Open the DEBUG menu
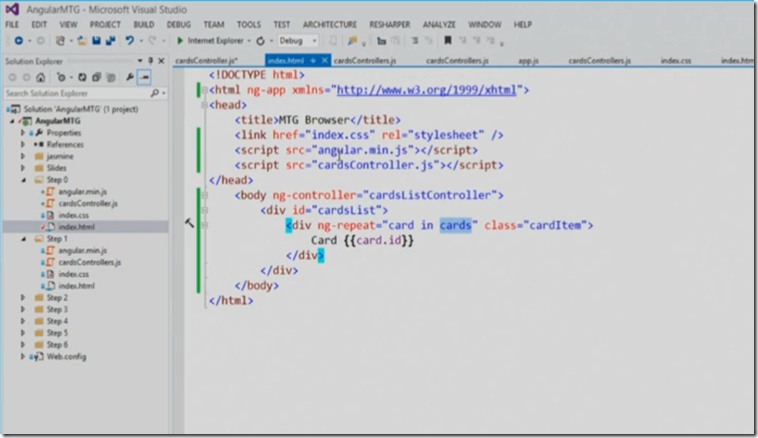This screenshot has height=438, width=758. click(x=179, y=24)
